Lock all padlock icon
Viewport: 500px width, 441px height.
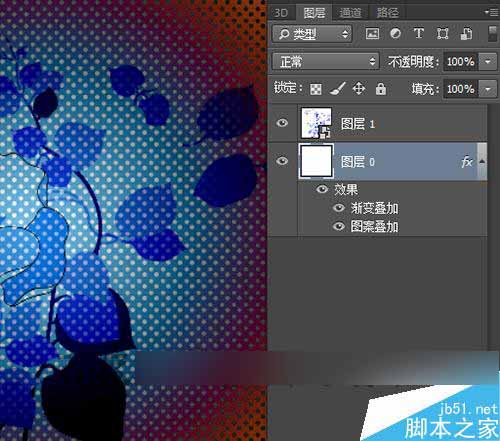pos(381,89)
